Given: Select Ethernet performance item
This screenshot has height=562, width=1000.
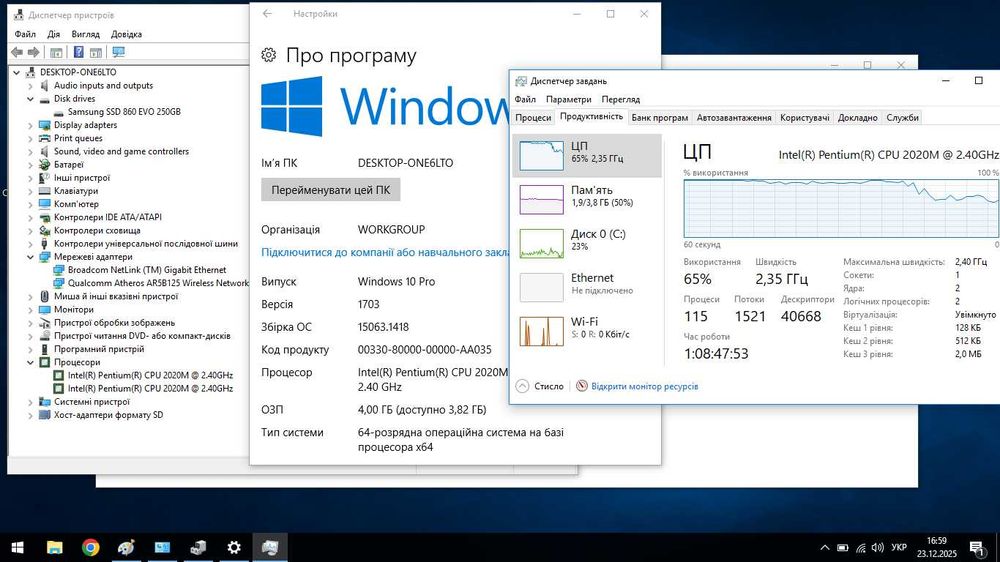Looking at the screenshot, I should point(587,287).
